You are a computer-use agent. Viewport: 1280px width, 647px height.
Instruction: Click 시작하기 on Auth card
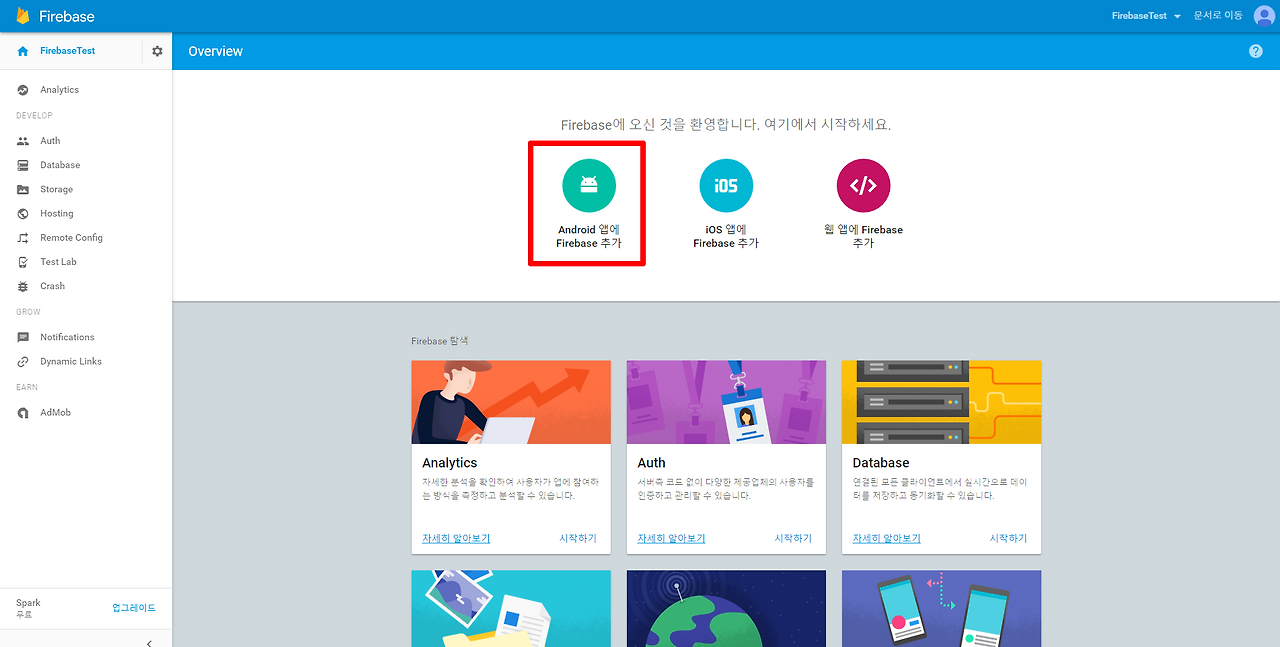(793, 538)
